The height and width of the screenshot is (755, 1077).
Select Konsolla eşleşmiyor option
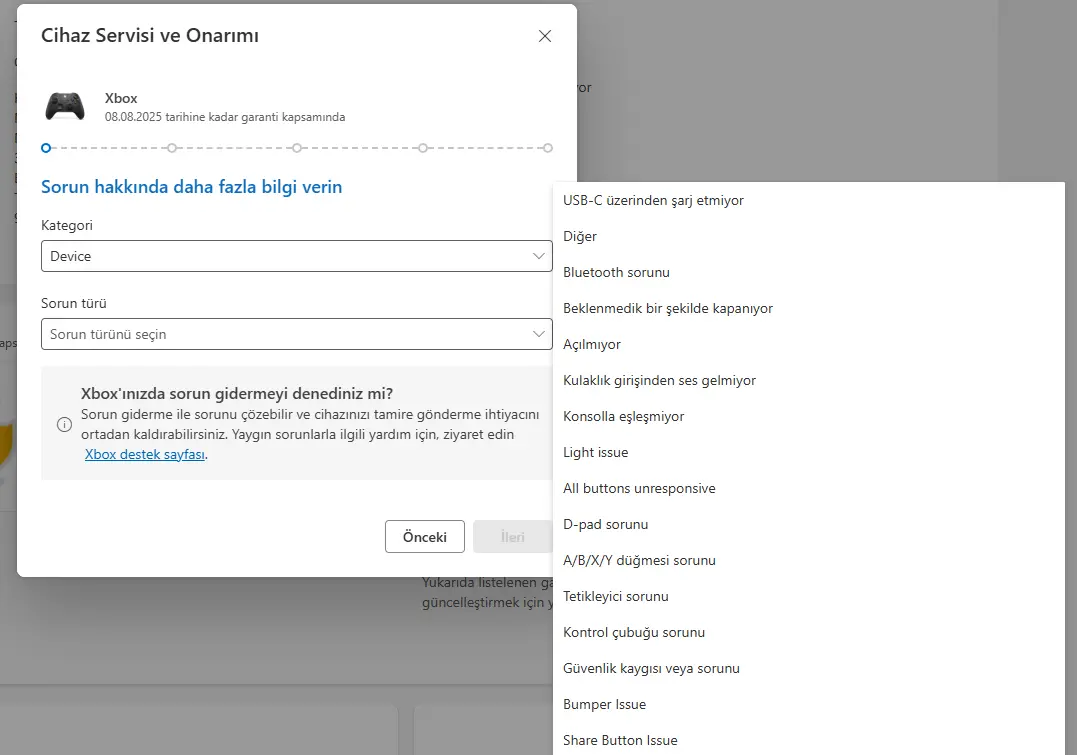point(808,416)
